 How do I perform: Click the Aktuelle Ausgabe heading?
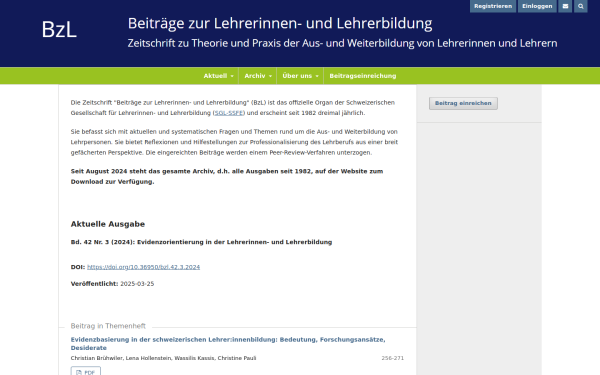[x=108, y=224]
